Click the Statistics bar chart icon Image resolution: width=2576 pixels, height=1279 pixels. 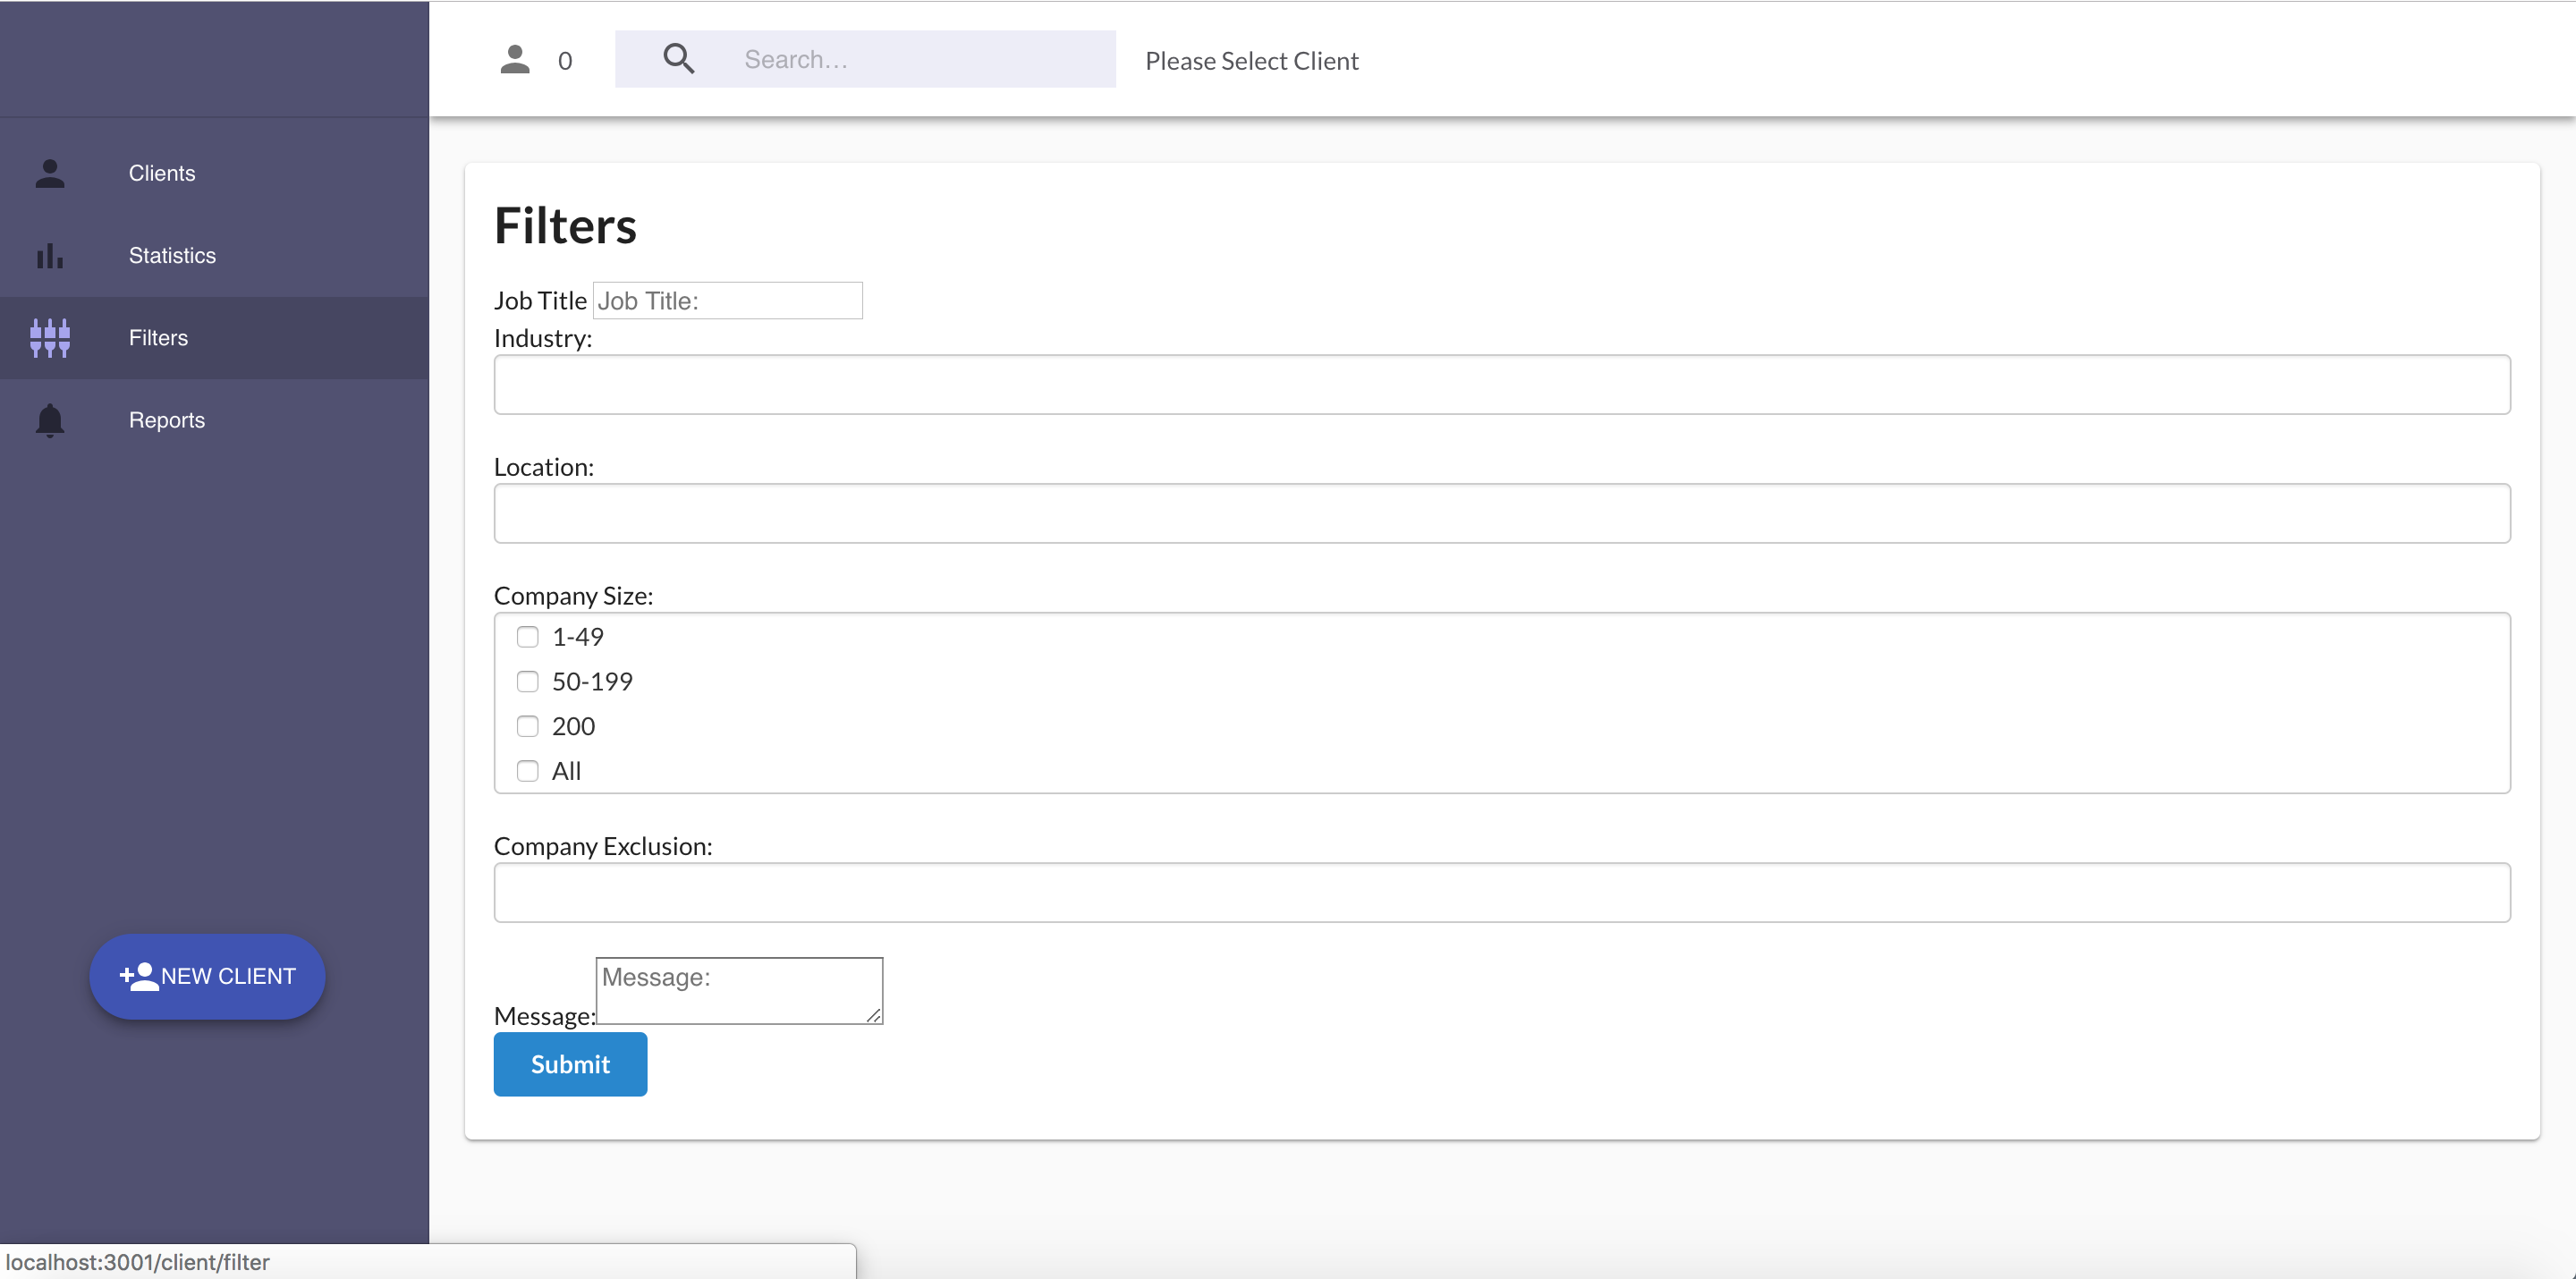[50, 256]
